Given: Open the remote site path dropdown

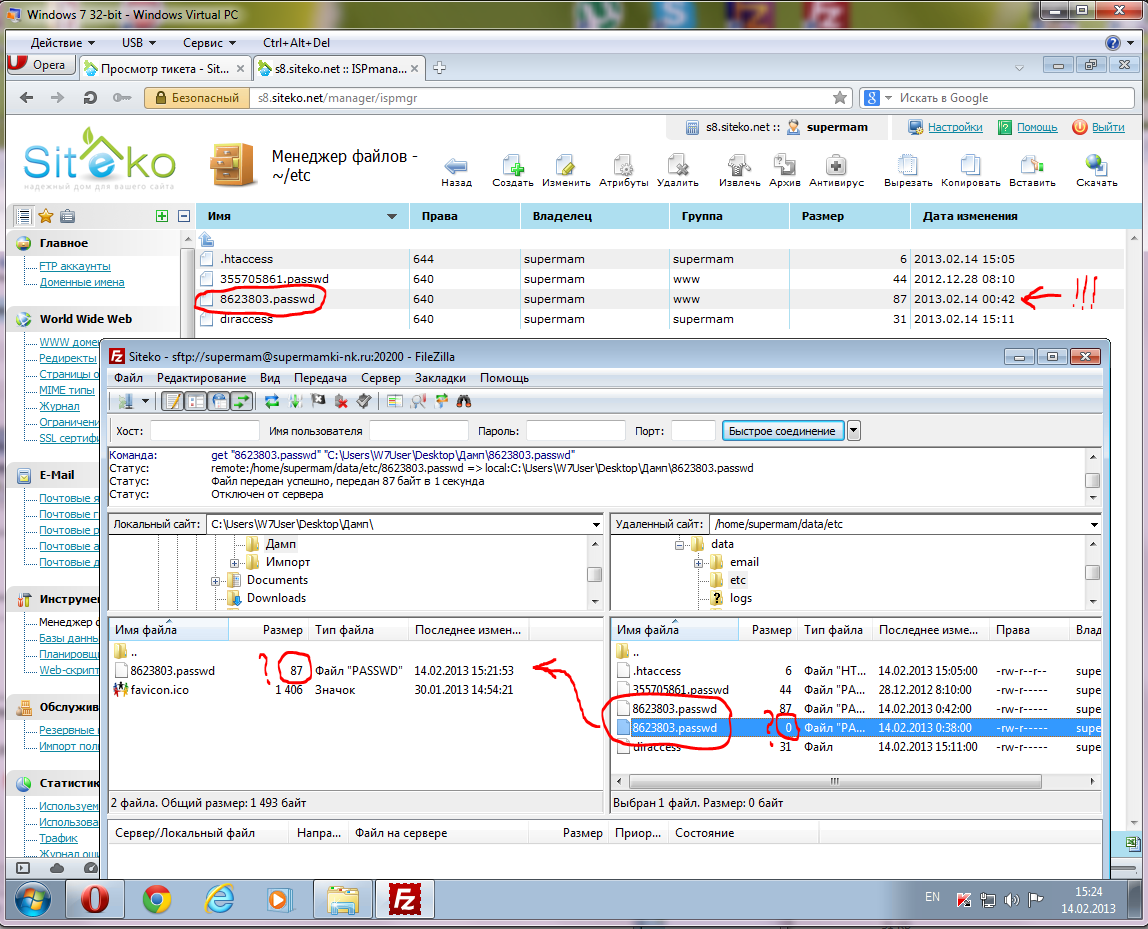Looking at the screenshot, I should point(1093,524).
